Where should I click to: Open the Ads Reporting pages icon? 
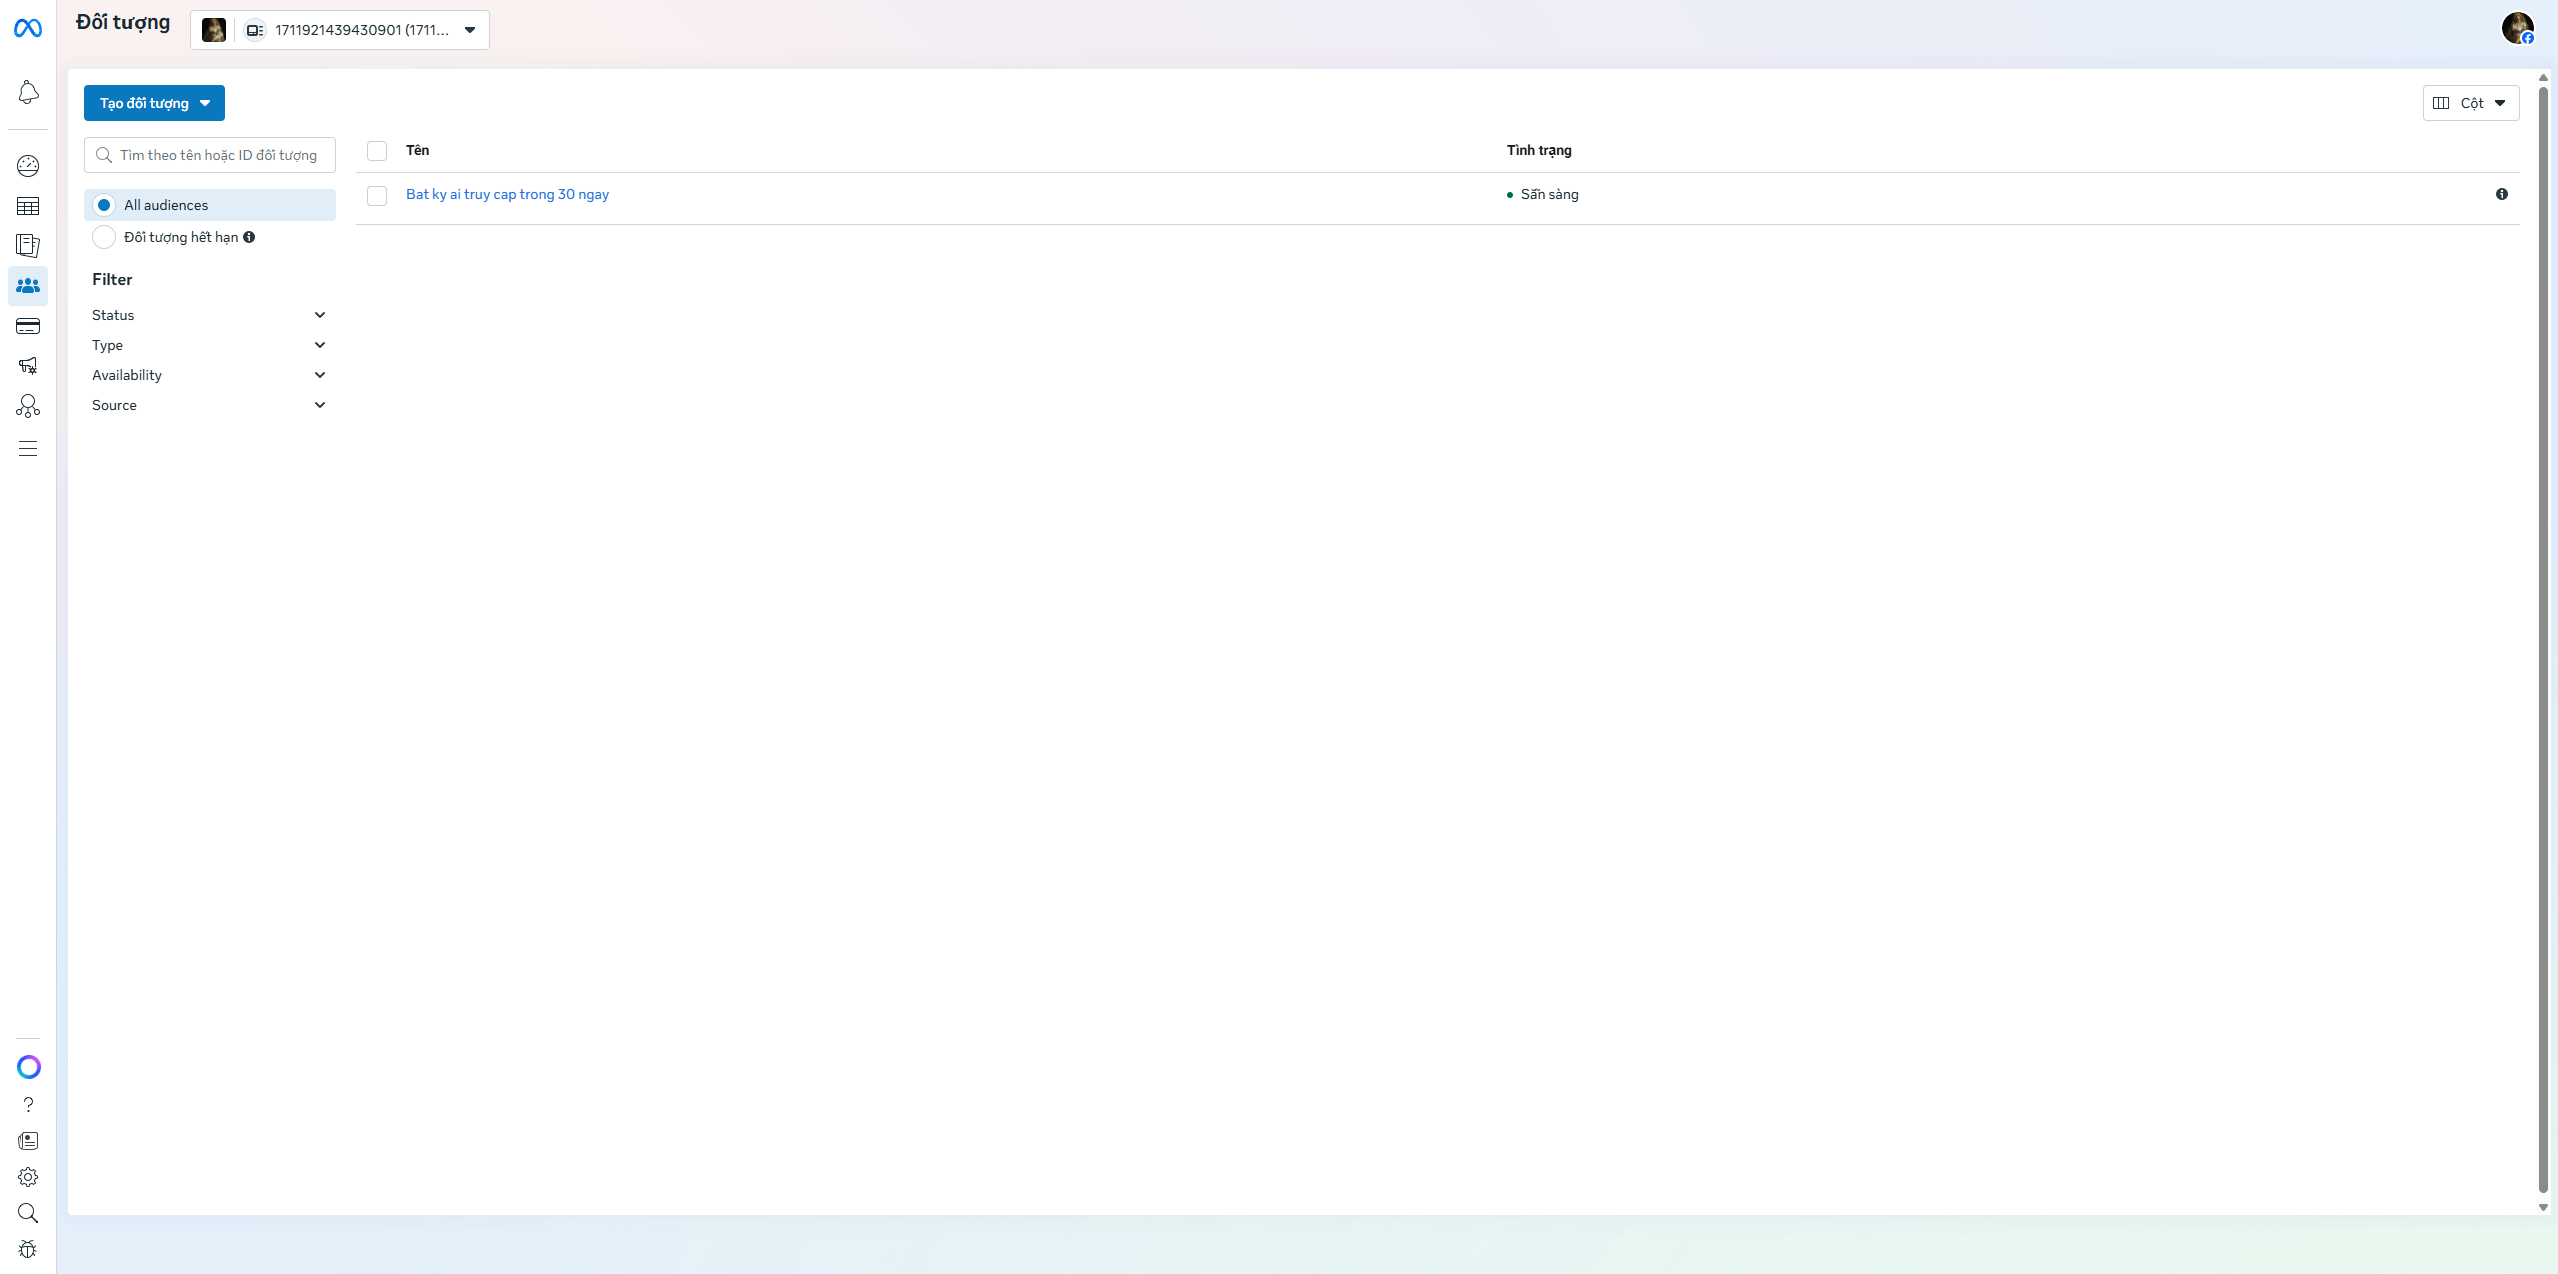coord(29,245)
